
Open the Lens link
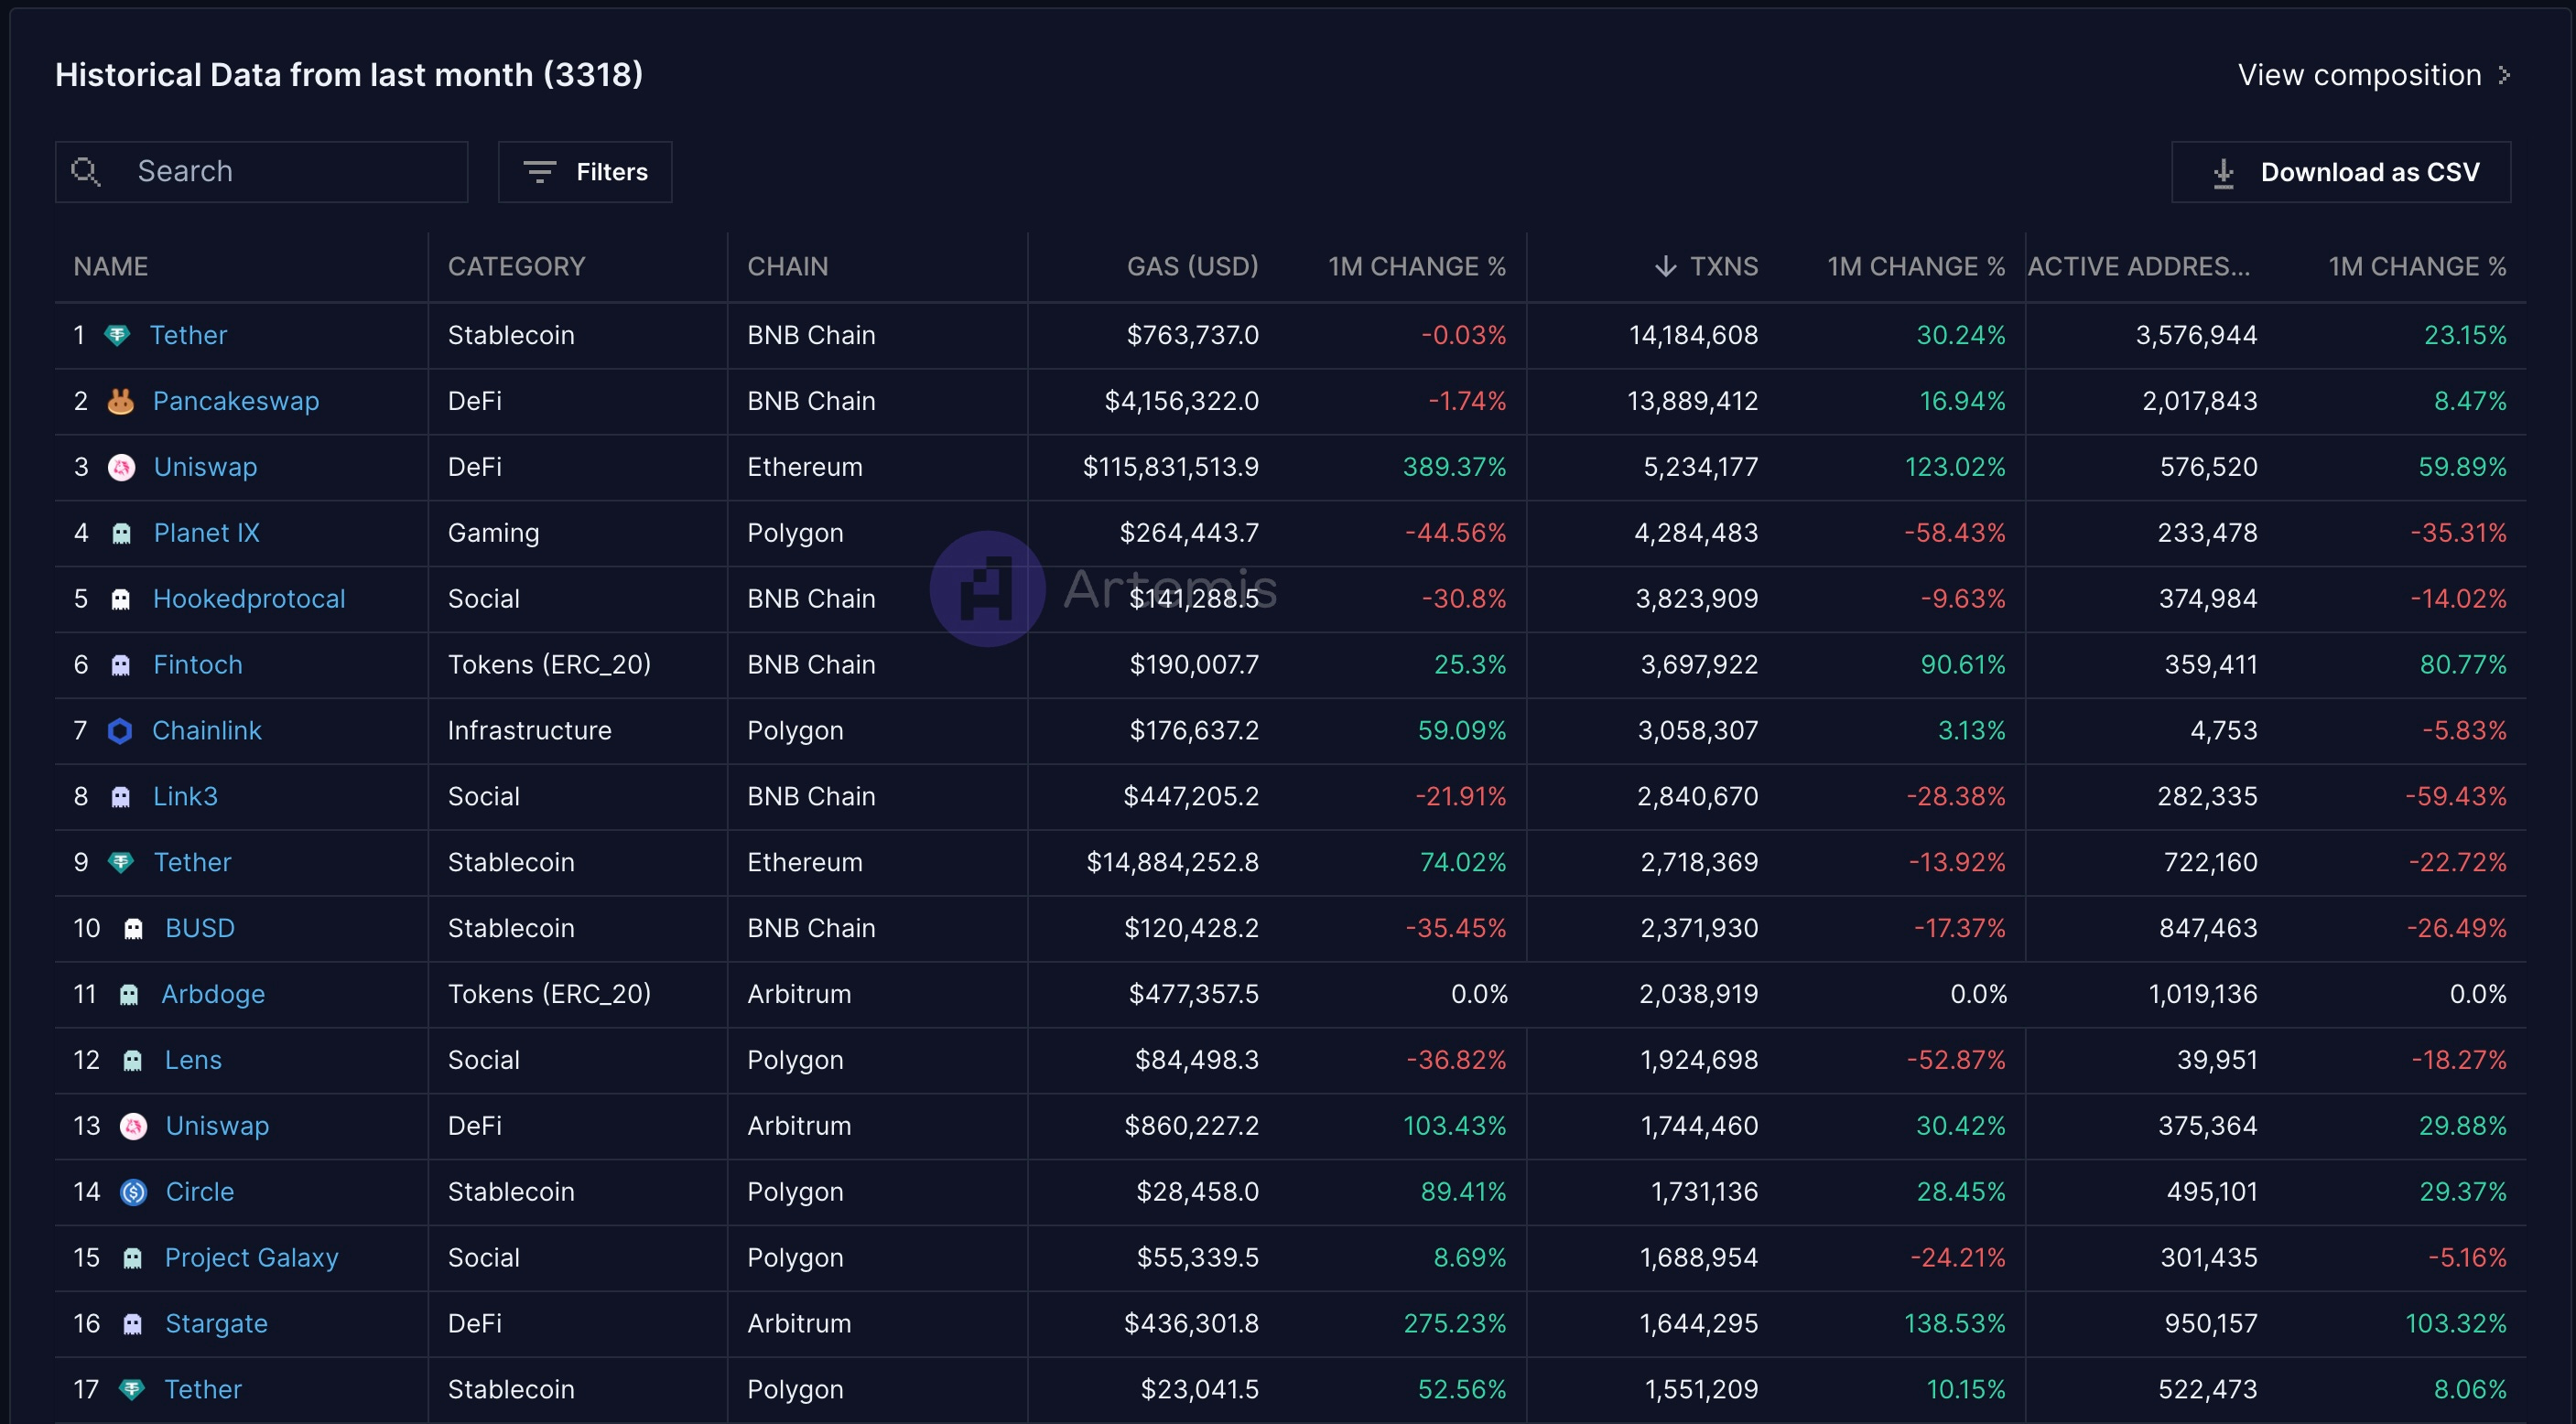193,1060
